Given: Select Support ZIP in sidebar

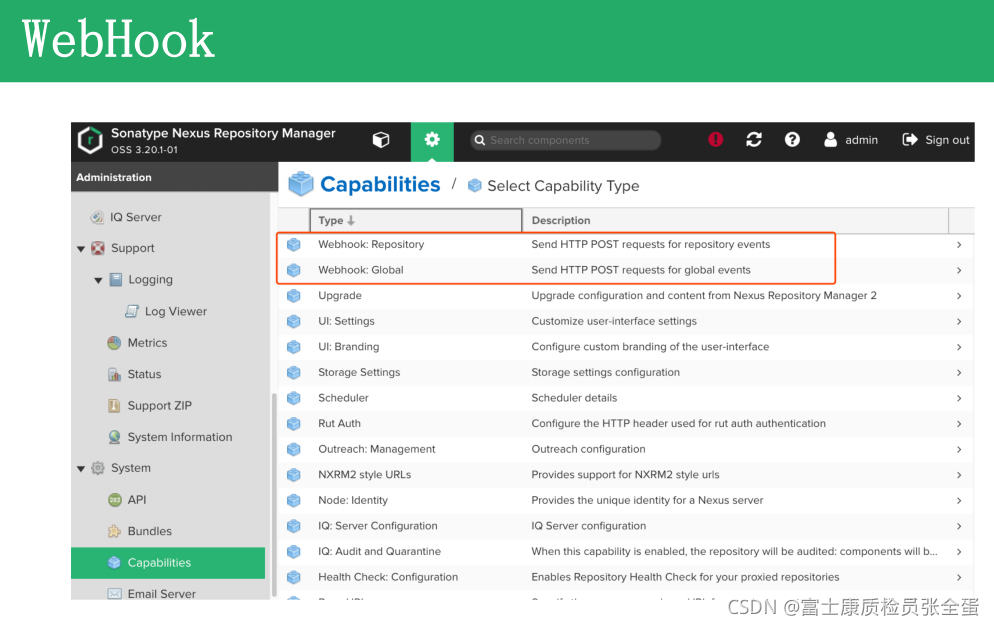Looking at the screenshot, I should [159, 405].
